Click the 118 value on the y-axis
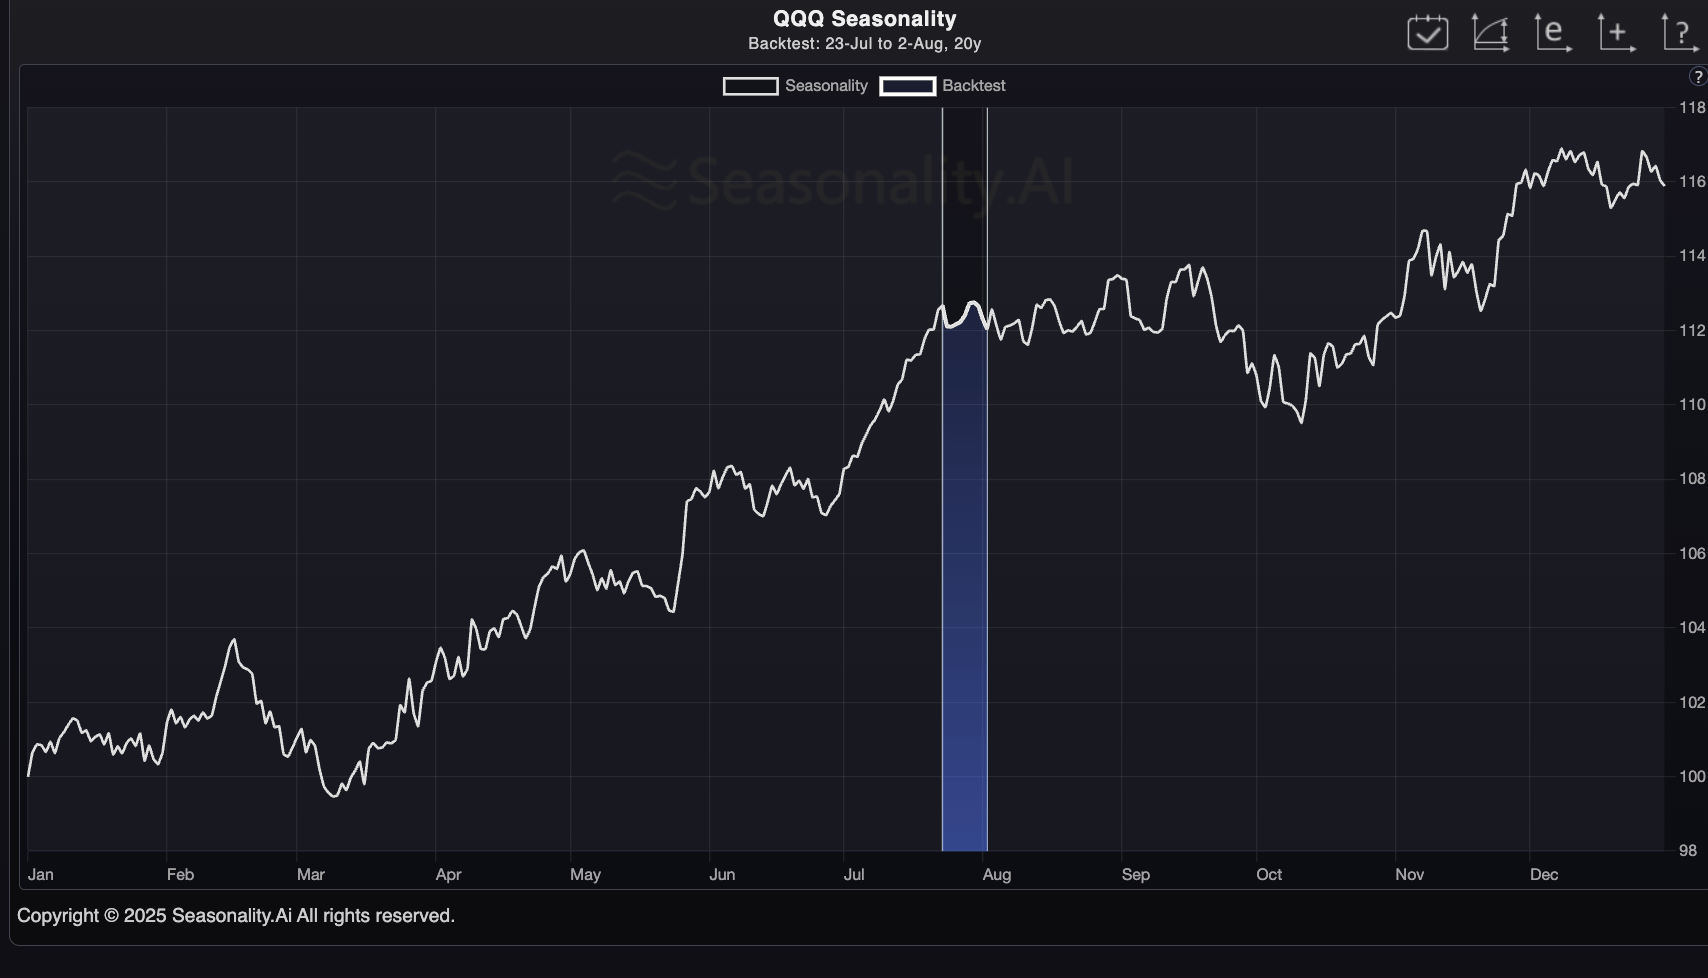 (x=1692, y=108)
